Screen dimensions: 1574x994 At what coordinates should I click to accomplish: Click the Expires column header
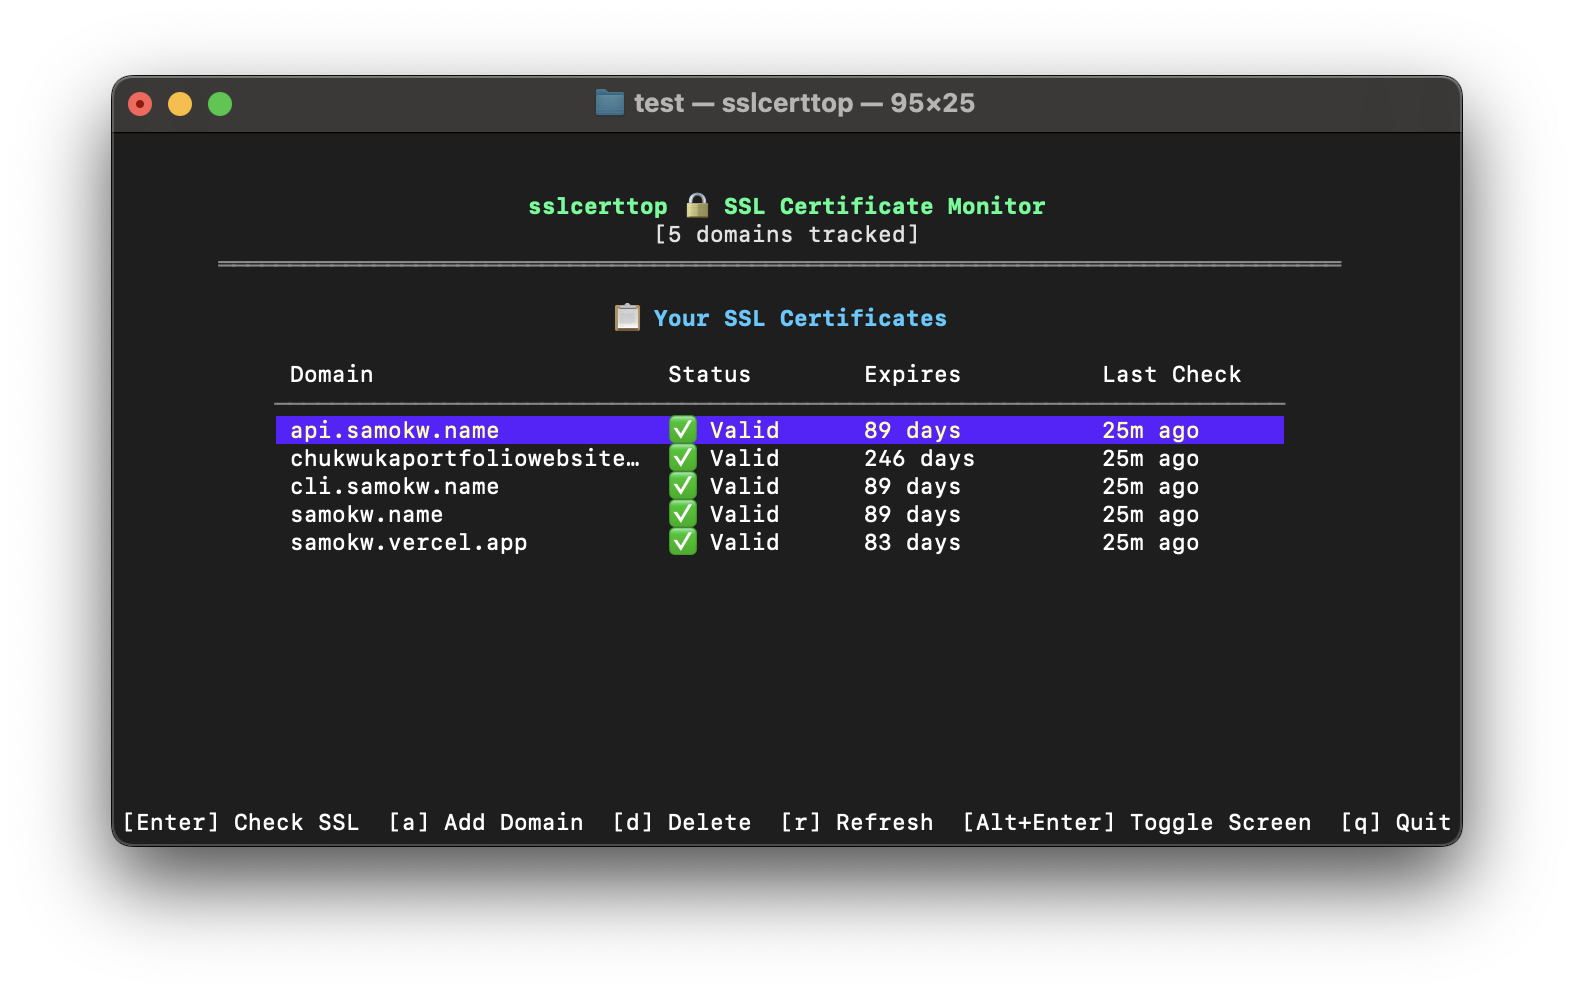[x=912, y=374]
